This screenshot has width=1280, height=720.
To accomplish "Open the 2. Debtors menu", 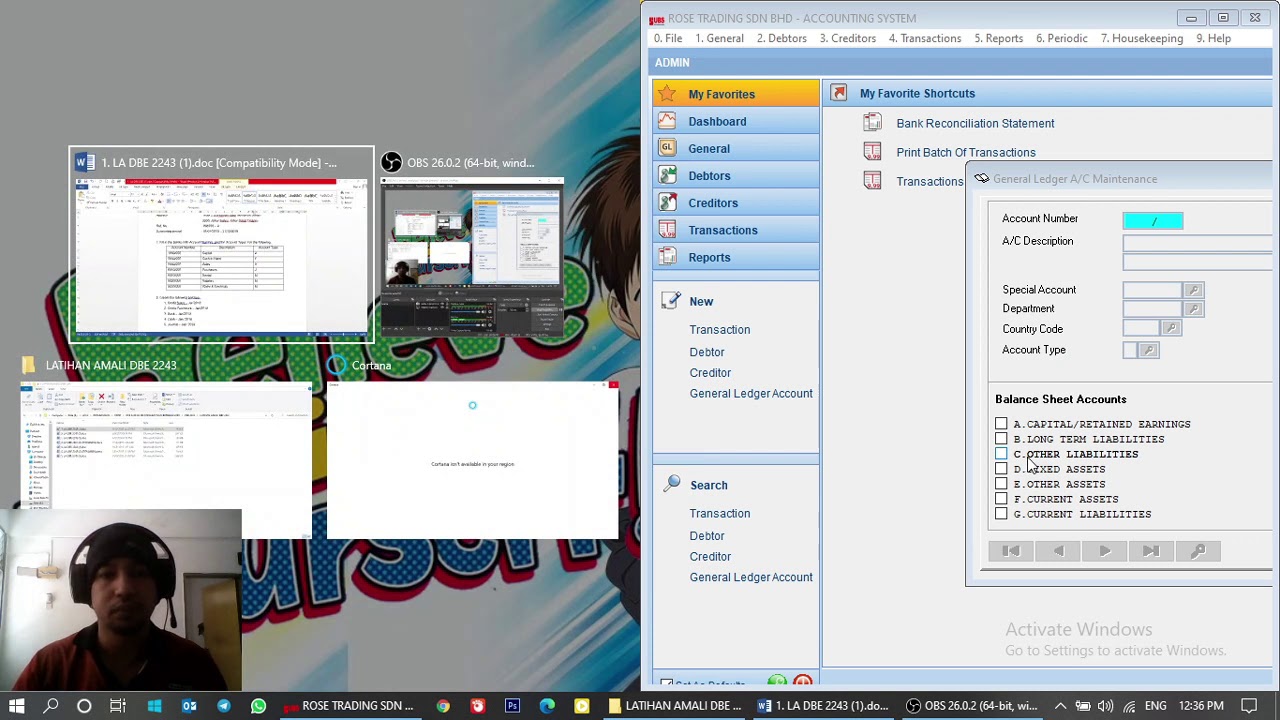I will (782, 38).
